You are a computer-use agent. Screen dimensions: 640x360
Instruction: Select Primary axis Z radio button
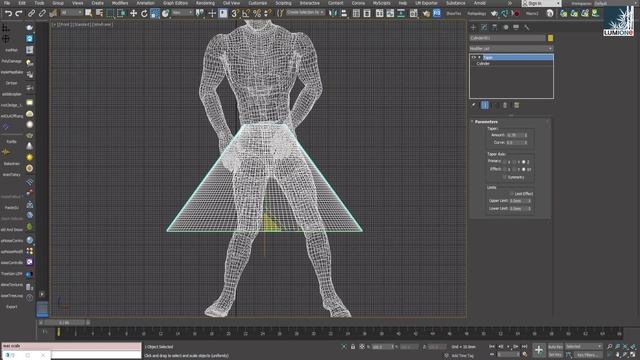click(524, 162)
